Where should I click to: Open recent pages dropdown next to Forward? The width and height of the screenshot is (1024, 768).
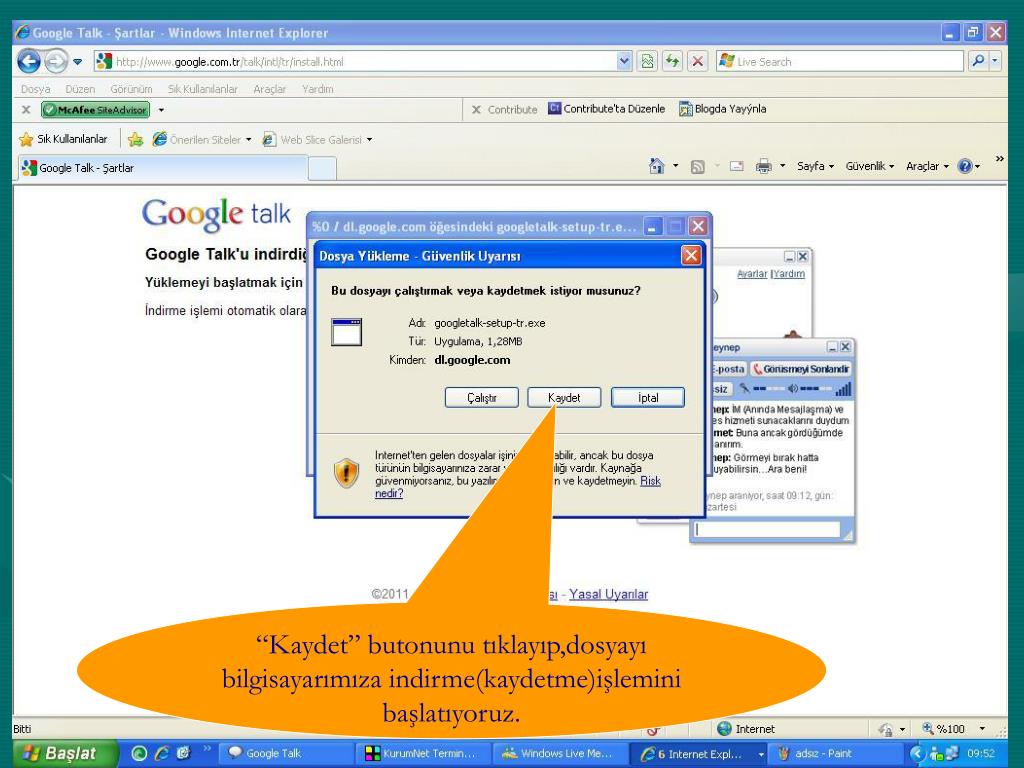78,62
